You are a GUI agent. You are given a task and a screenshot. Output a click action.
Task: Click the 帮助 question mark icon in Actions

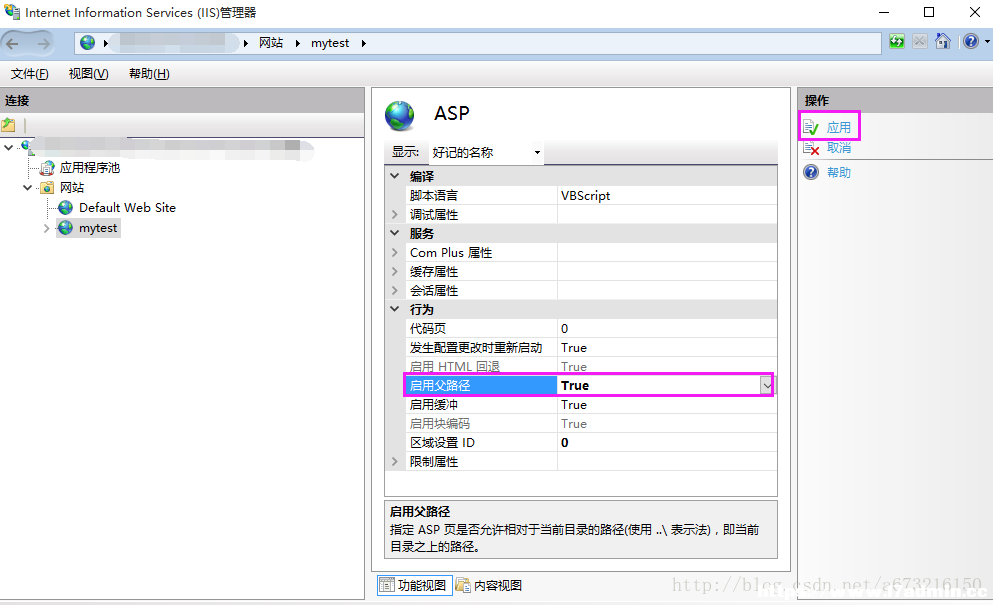point(811,172)
